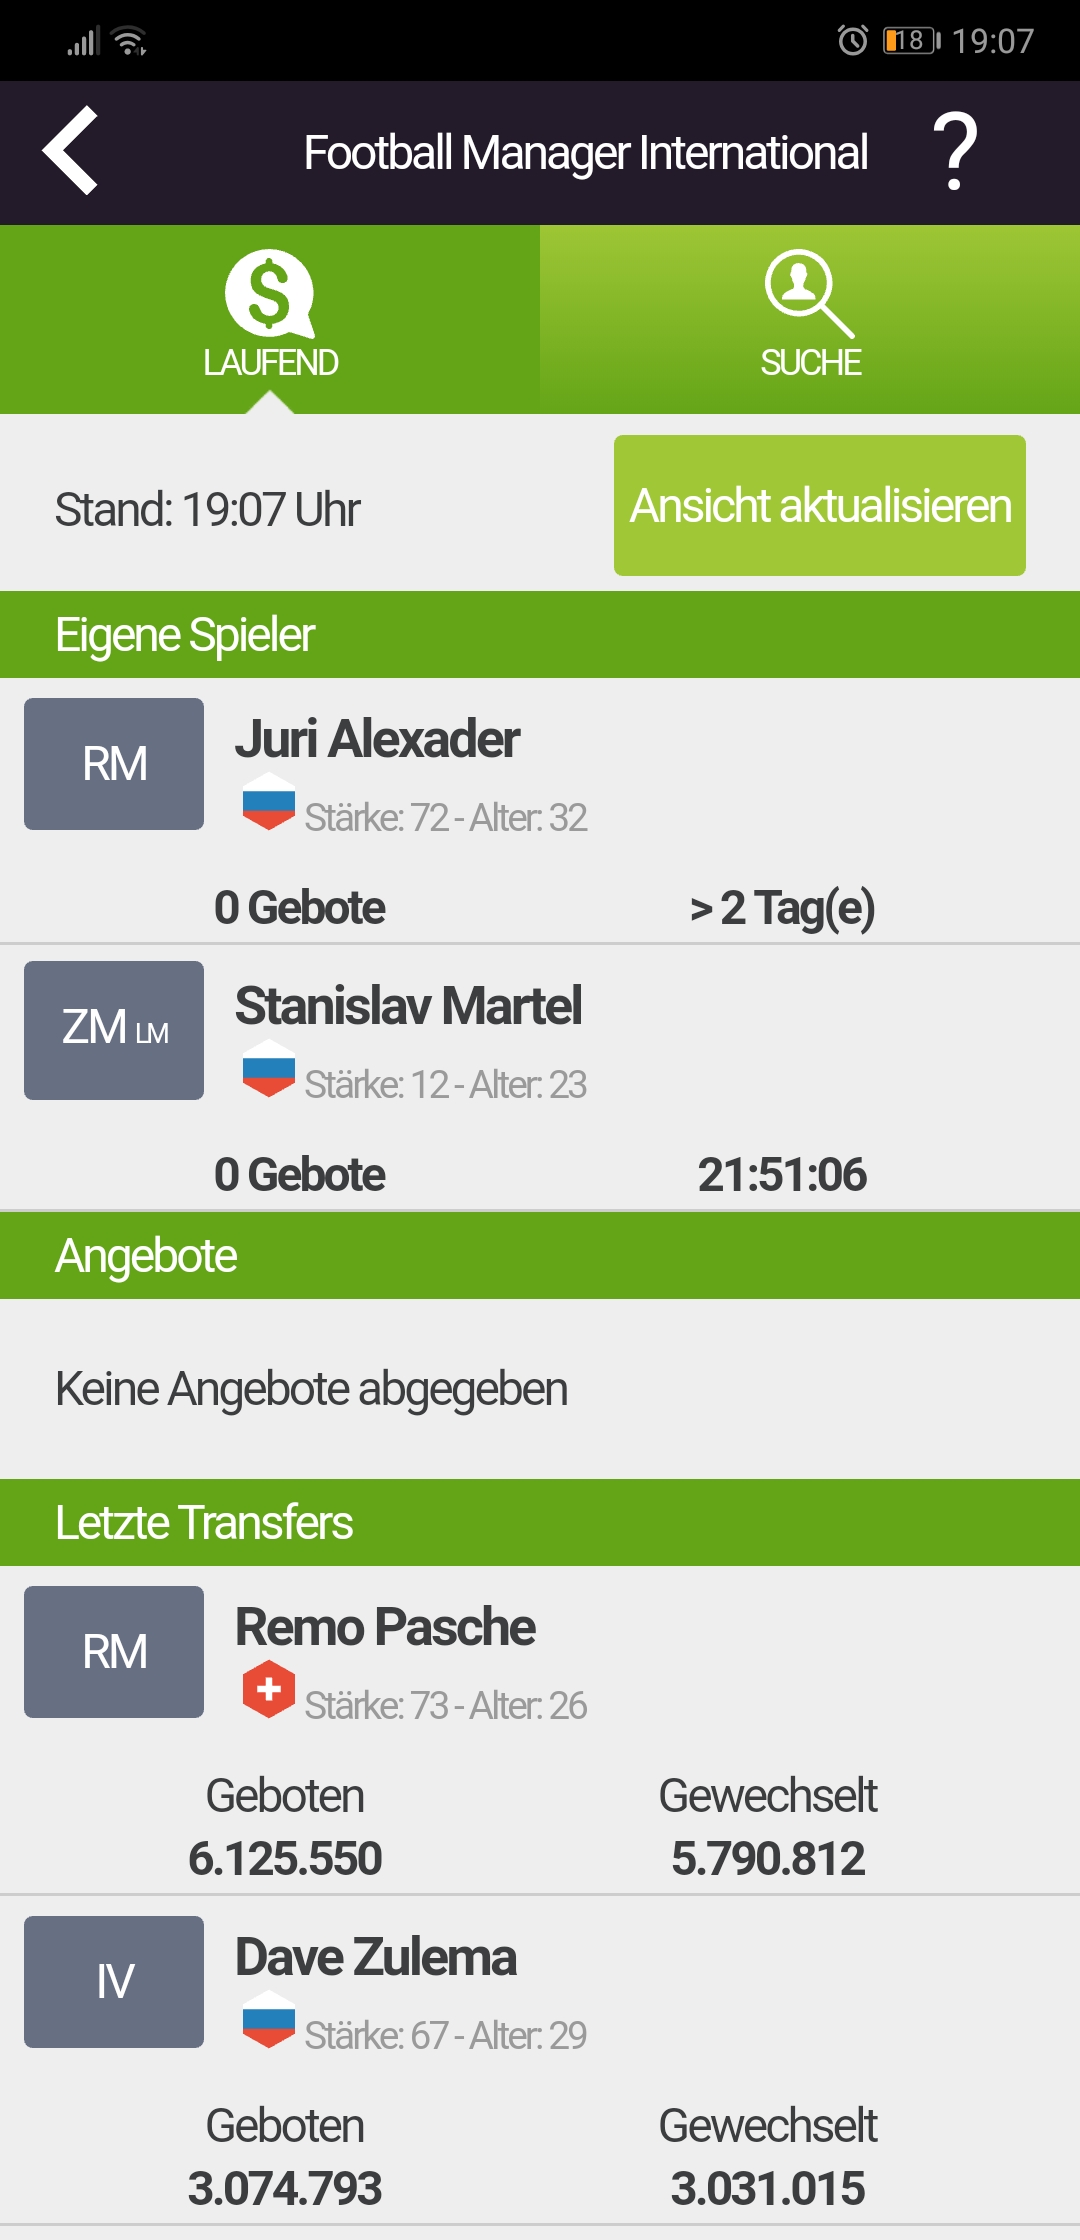Tap the Russian flag beside Juri Alexader
The height and width of the screenshot is (2240, 1080).
269,801
